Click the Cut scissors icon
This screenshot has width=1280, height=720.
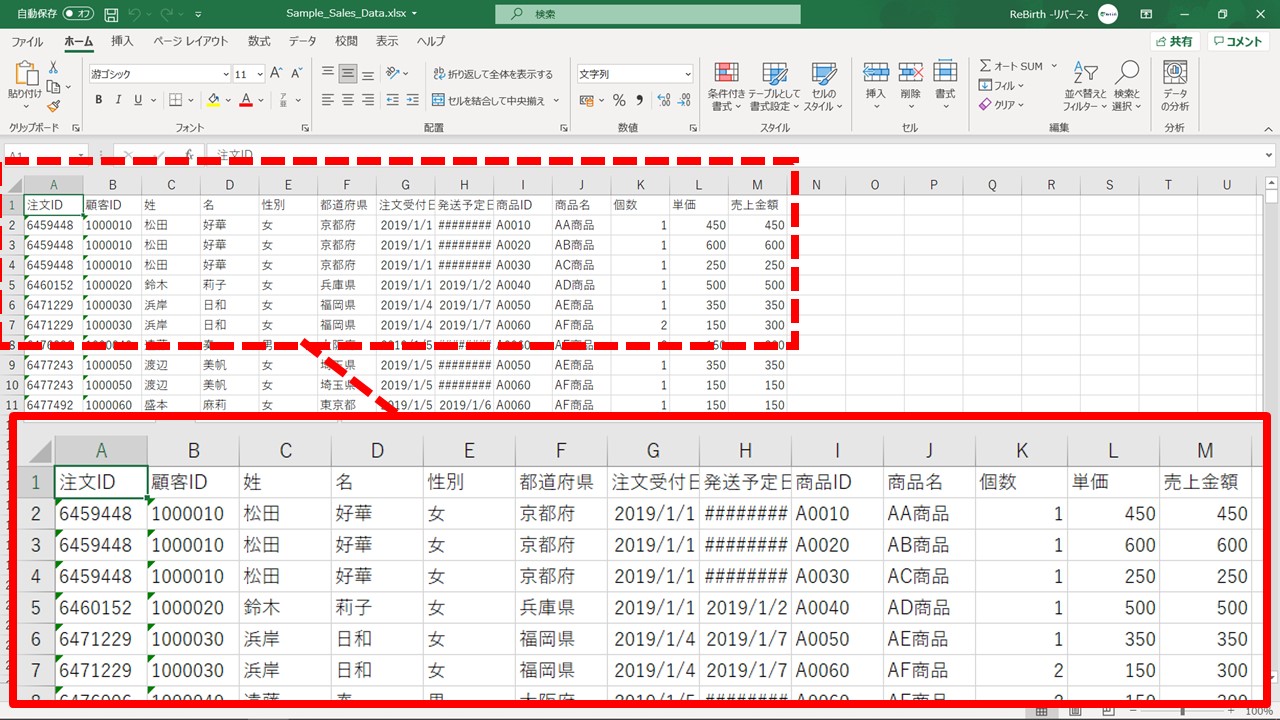tap(53, 68)
